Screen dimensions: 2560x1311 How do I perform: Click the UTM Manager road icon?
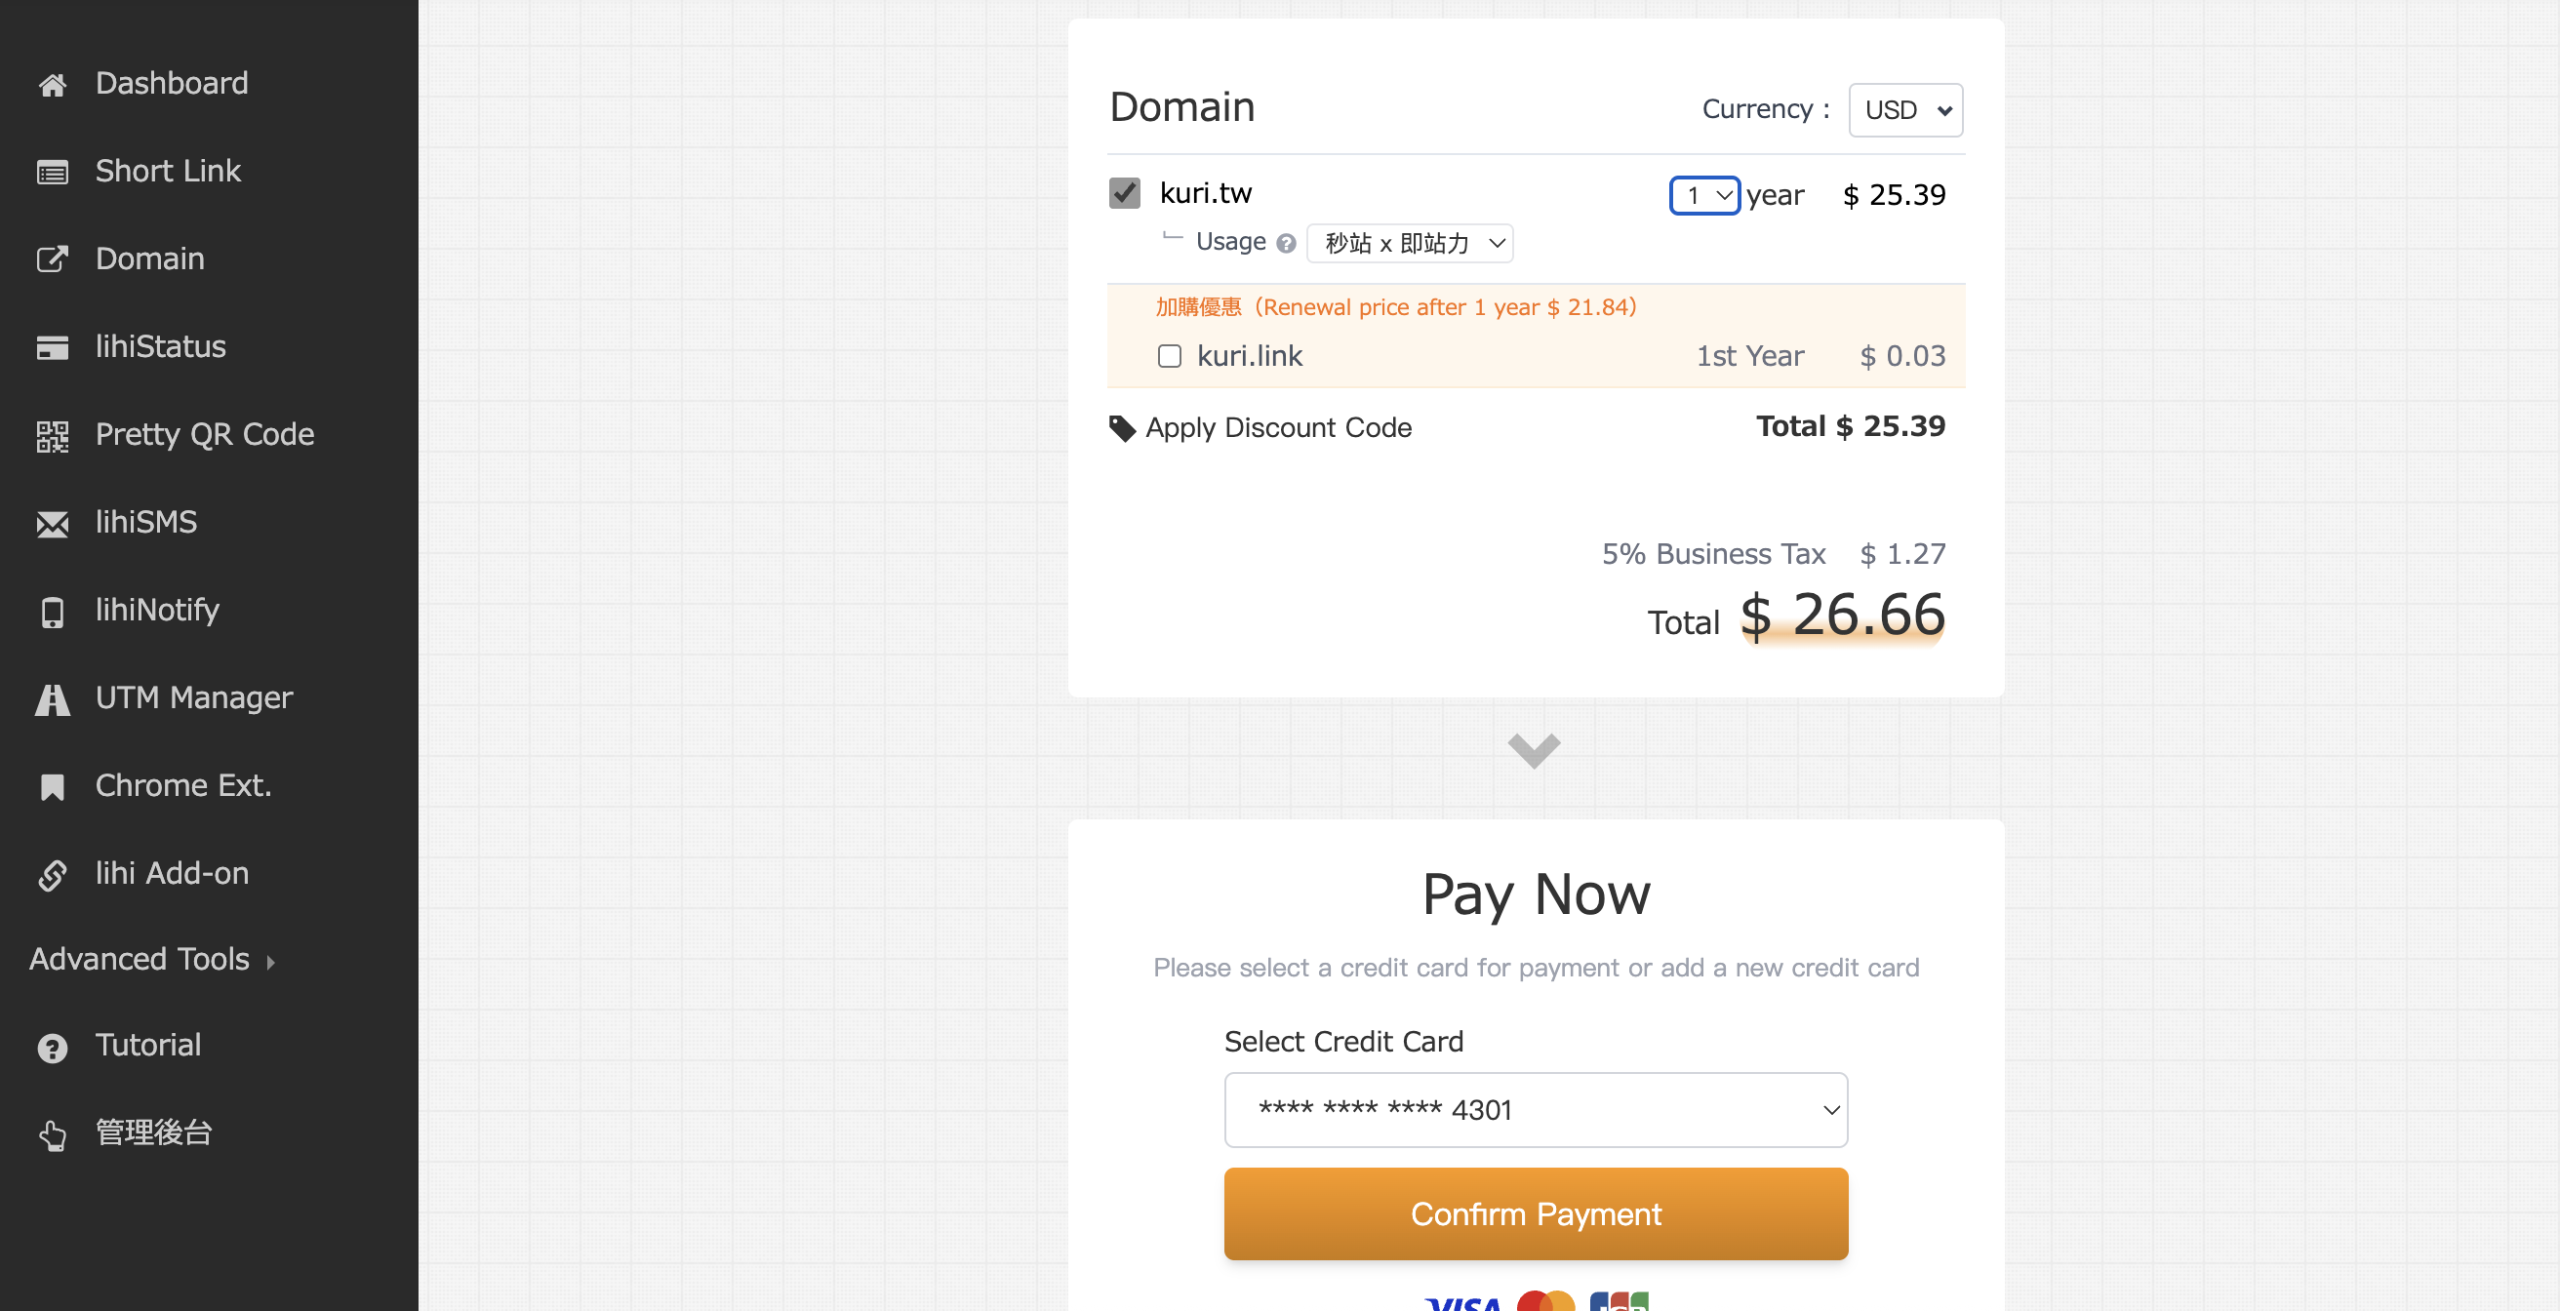(52, 699)
